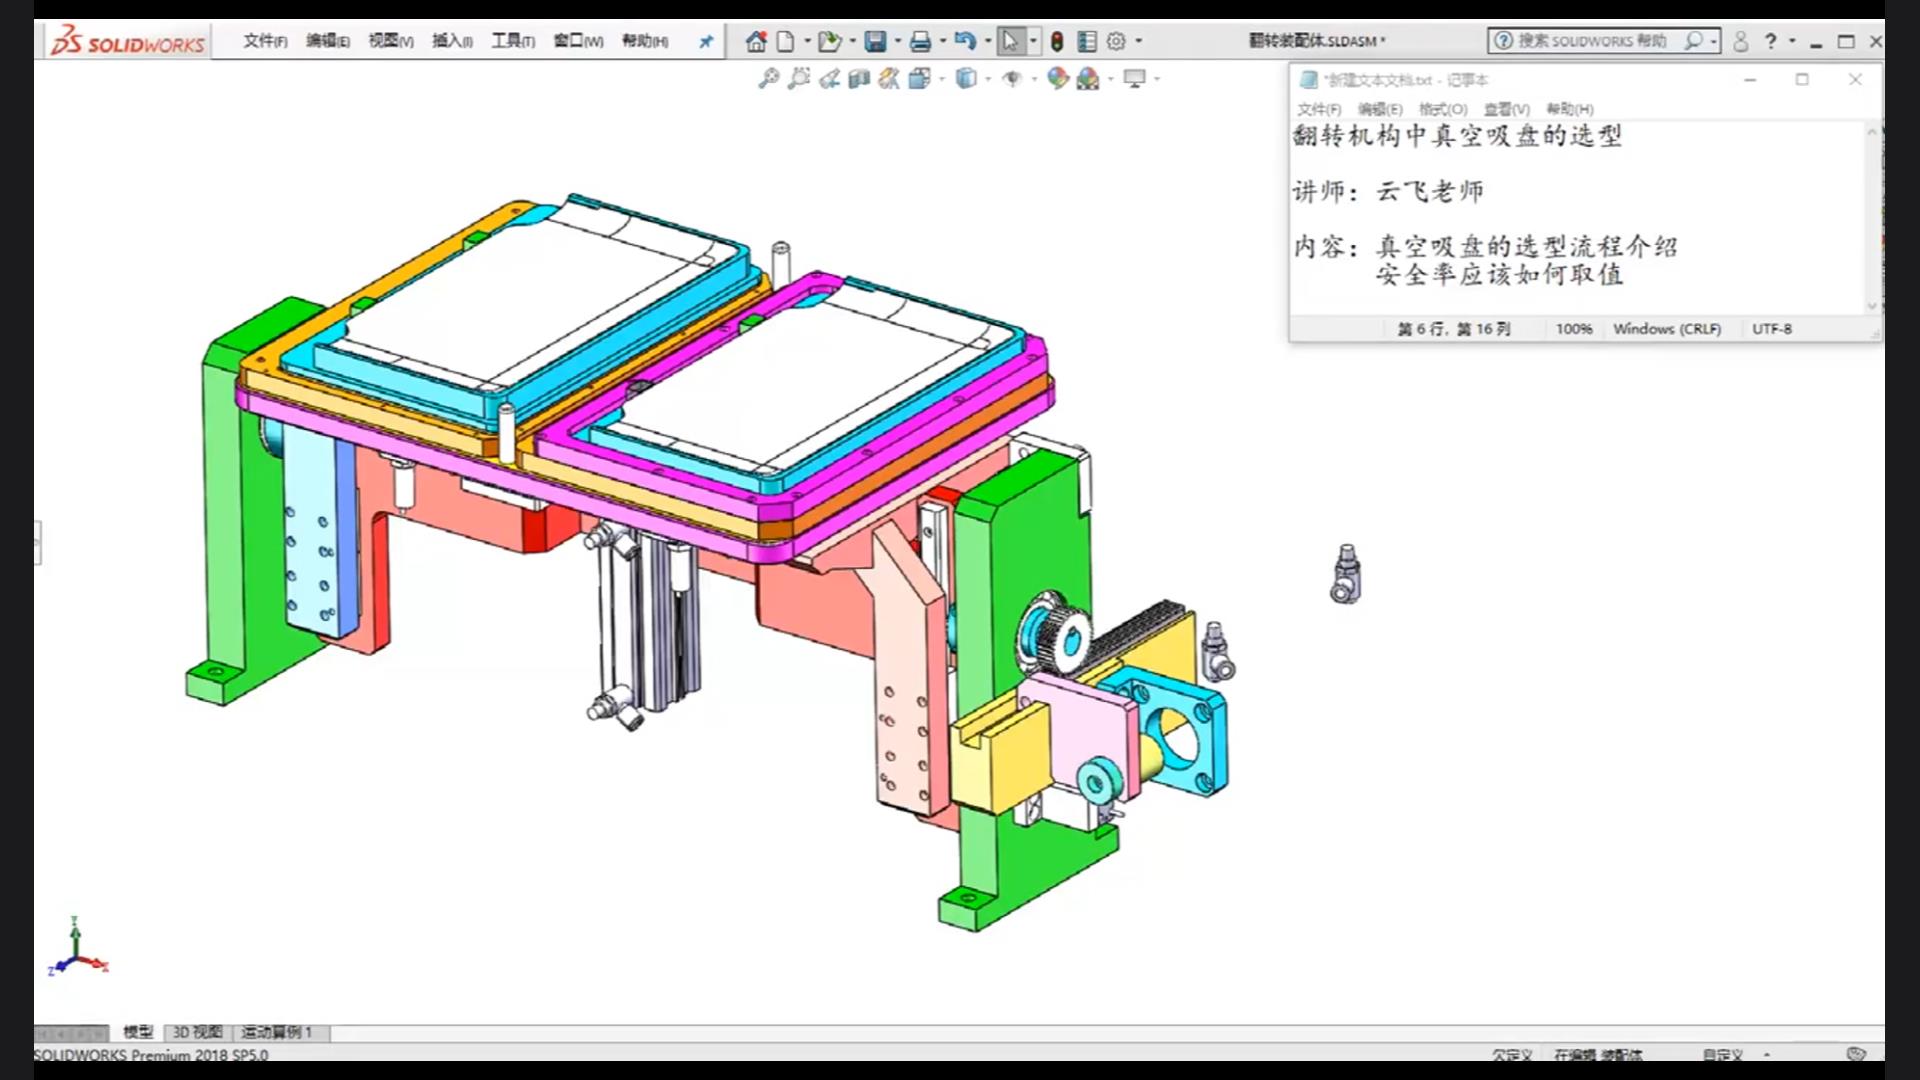
Task: Click the Previous View icon
Action: [x=829, y=78]
